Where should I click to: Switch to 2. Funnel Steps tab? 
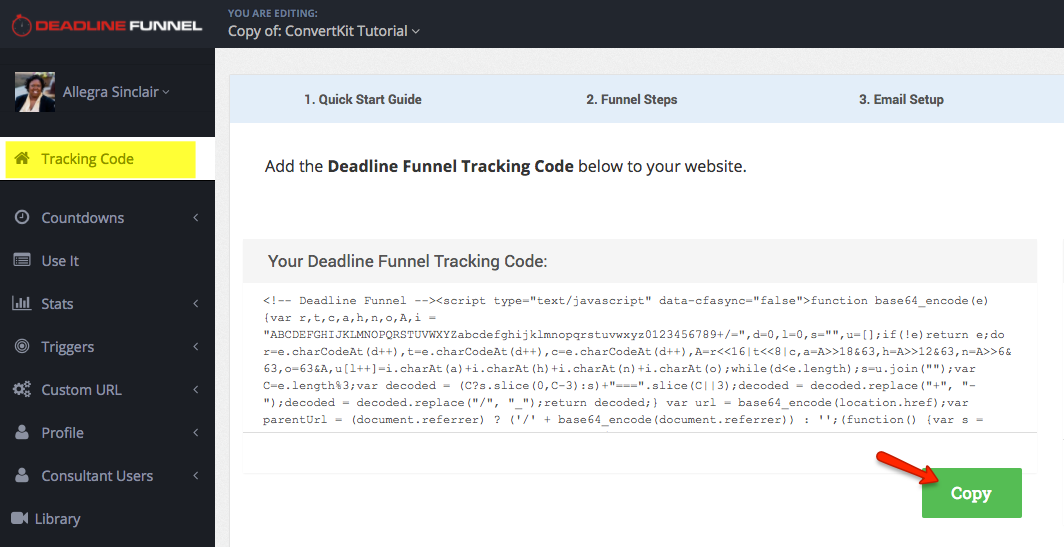point(632,99)
